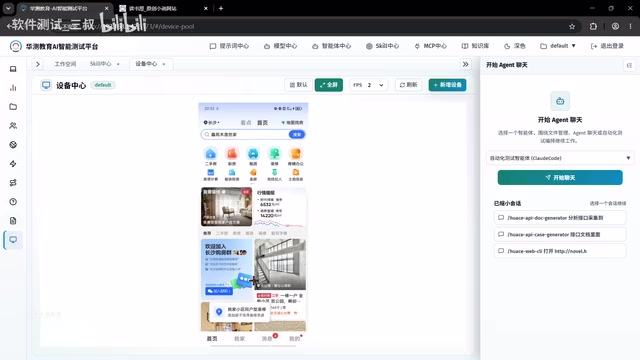The height and width of the screenshot is (360, 640).
Task: Tap the location pin in the popup card
Action: coord(219,312)
